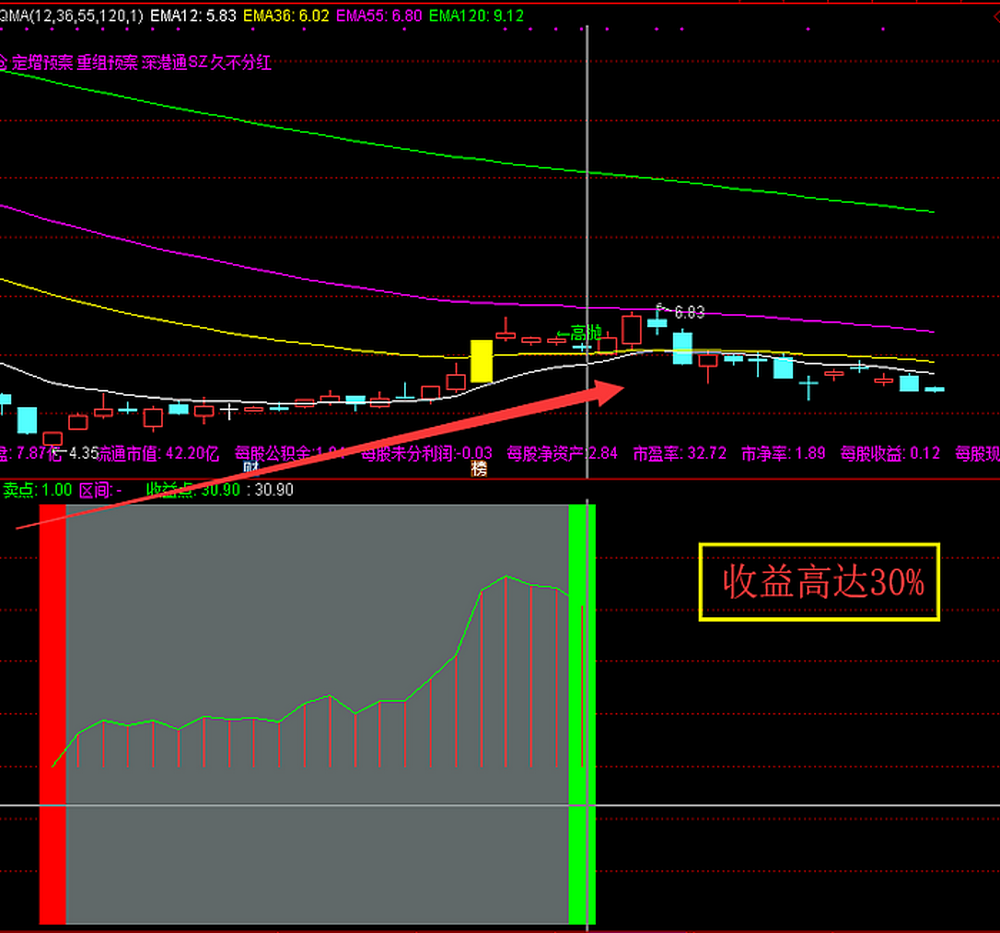Click the 深港通SZ tag

[x=174, y=62]
